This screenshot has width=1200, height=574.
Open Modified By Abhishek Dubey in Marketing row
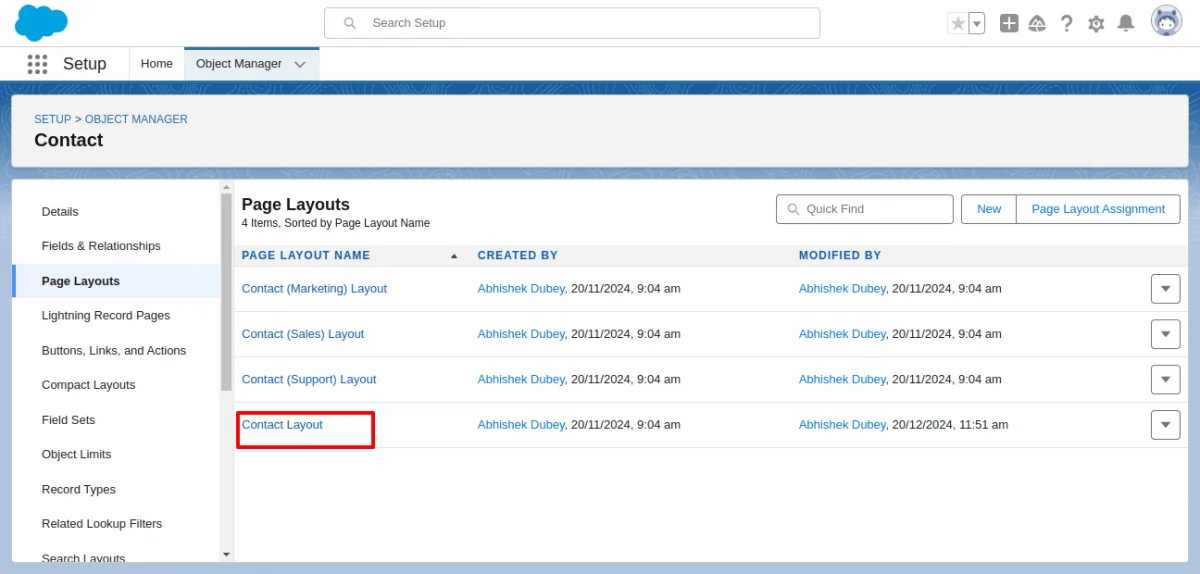842,289
